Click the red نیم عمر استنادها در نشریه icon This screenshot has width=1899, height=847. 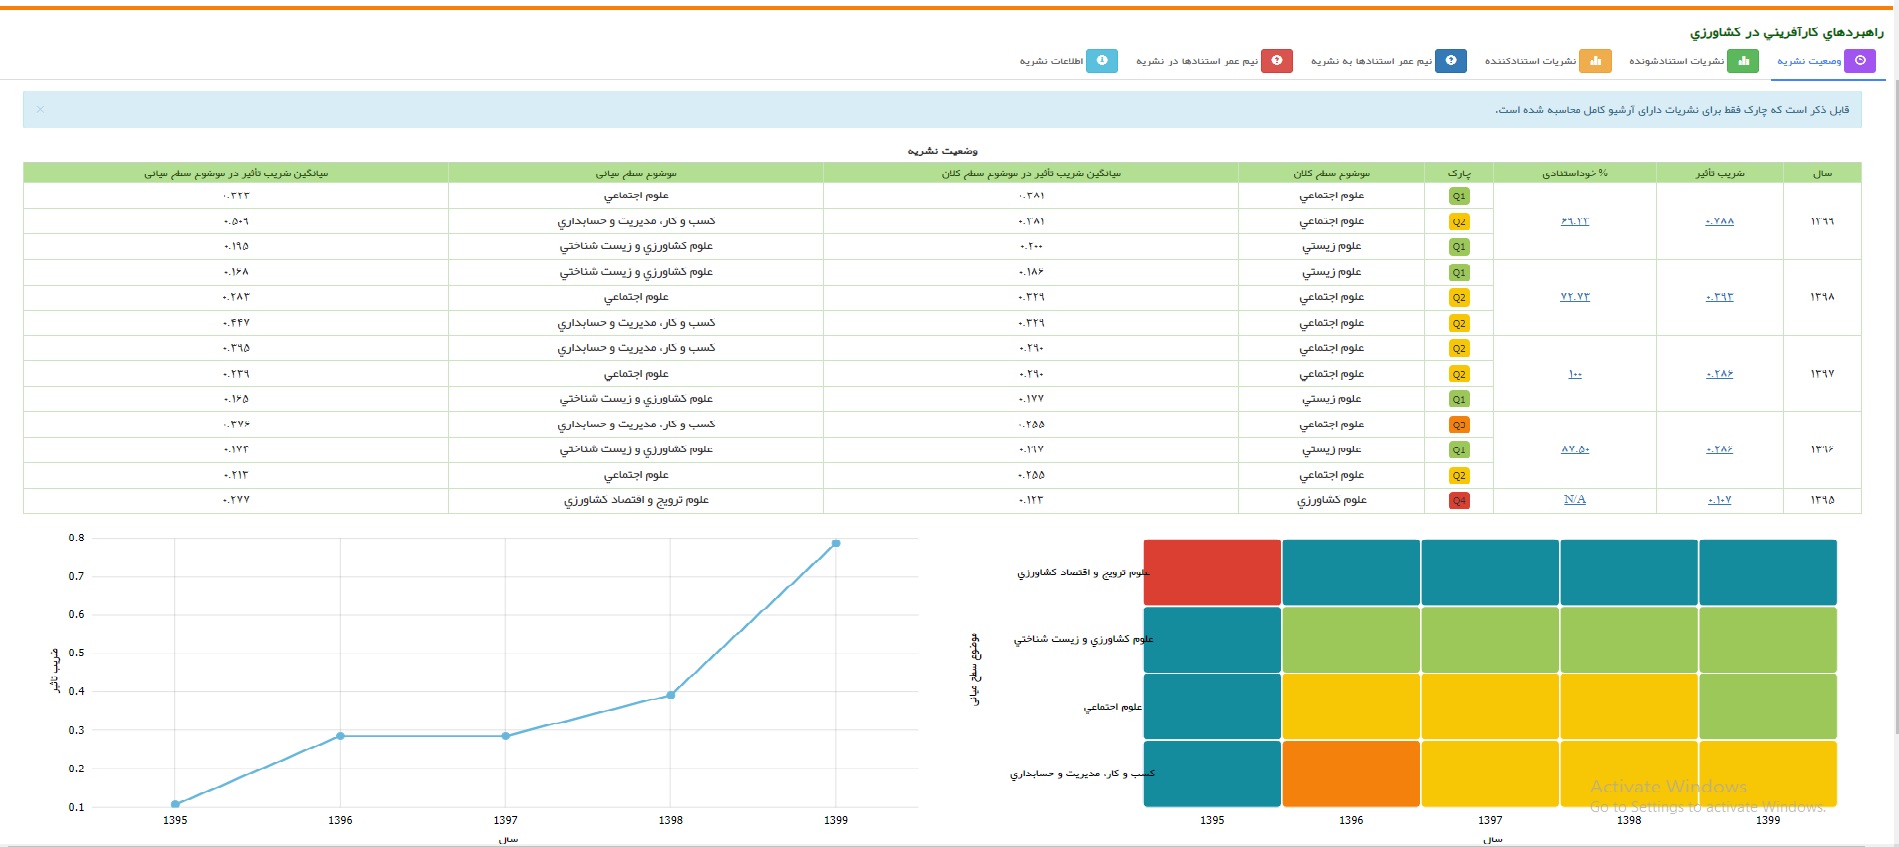pyautogui.click(x=1277, y=61)
